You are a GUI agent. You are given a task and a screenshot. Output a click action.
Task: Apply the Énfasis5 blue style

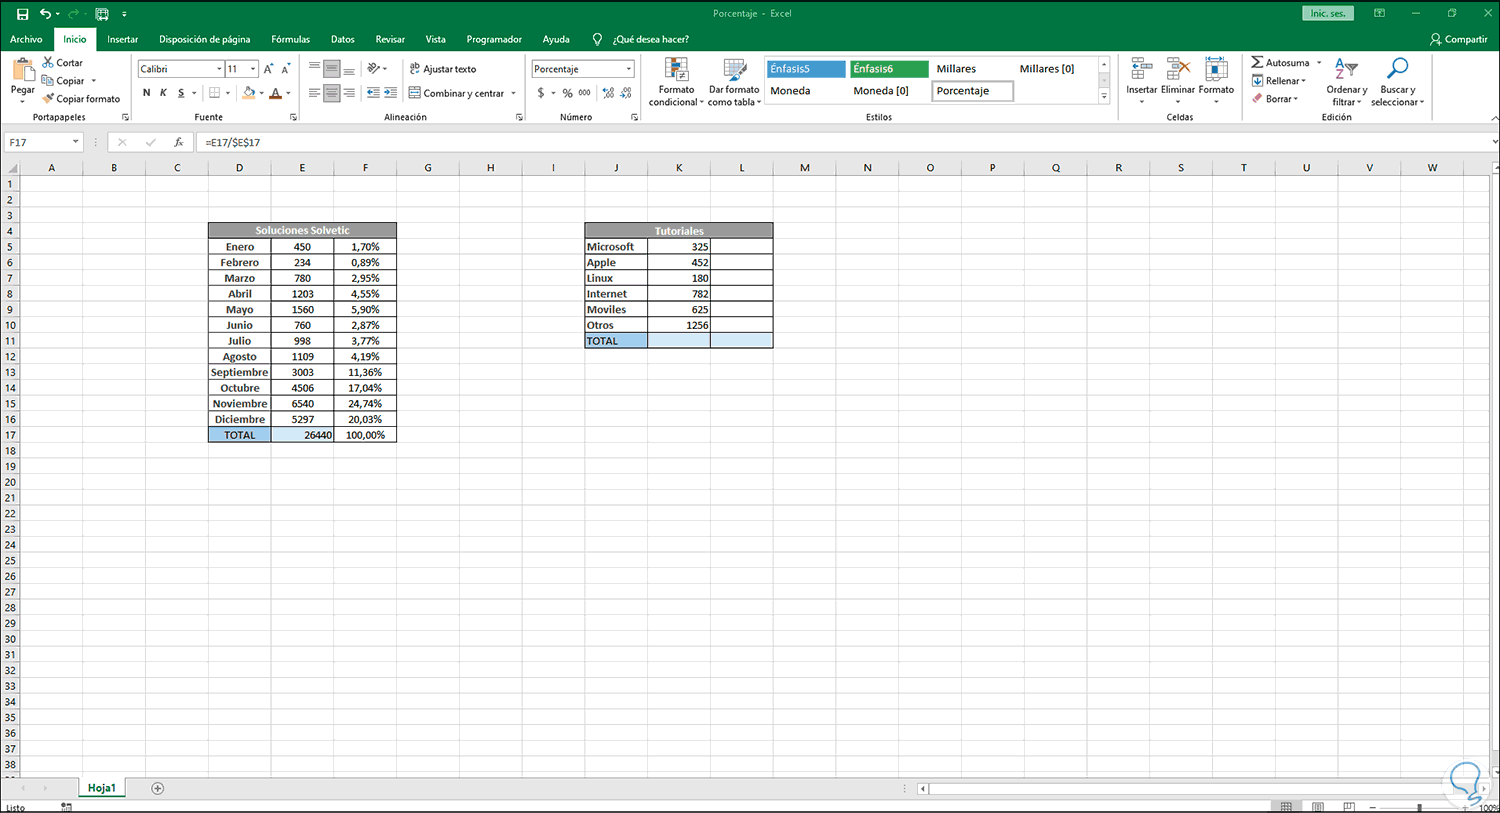point(806,69)
